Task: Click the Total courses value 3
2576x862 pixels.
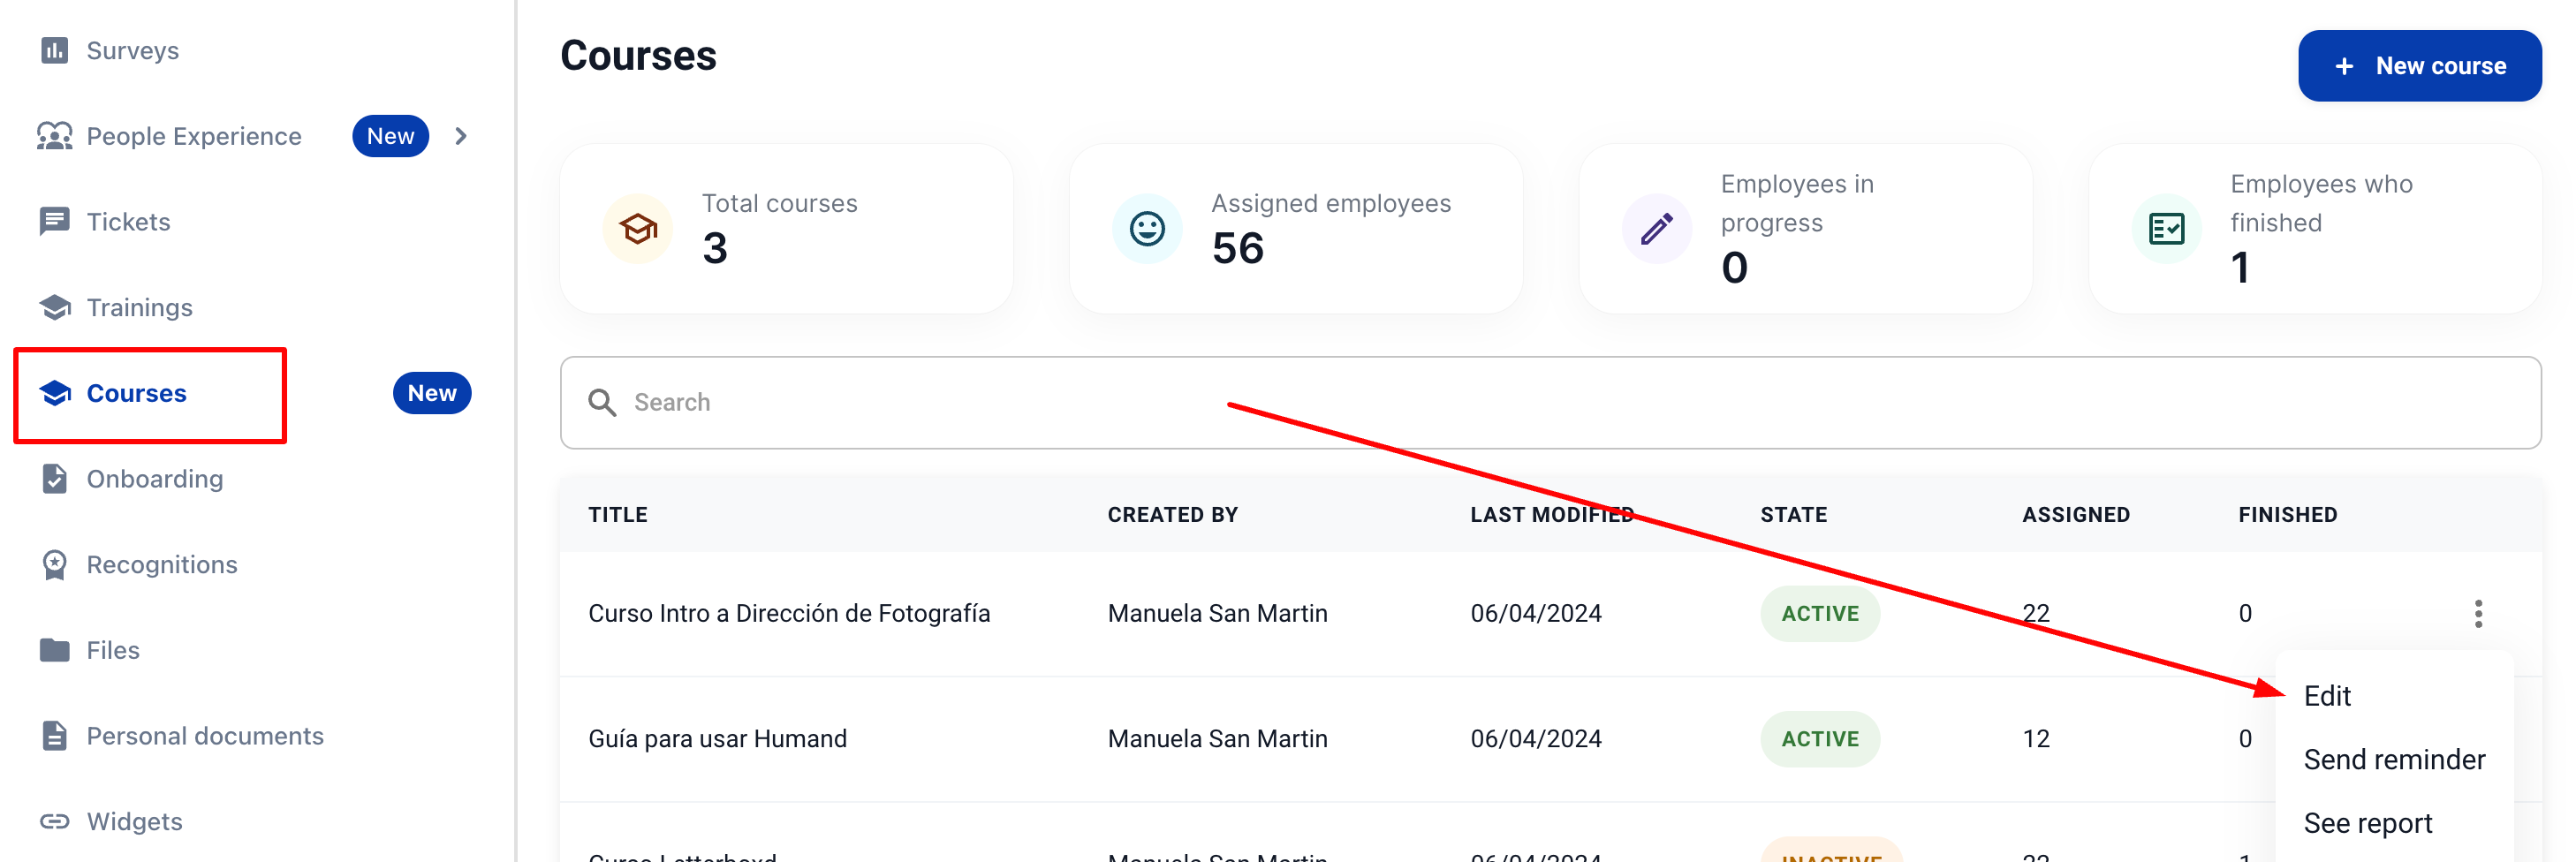Action: (714, 248)
